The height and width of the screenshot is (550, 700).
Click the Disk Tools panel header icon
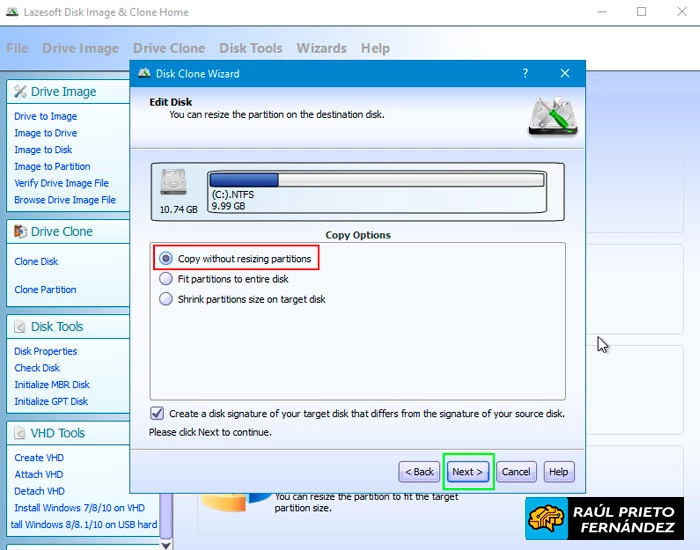[x=20, y=327]
